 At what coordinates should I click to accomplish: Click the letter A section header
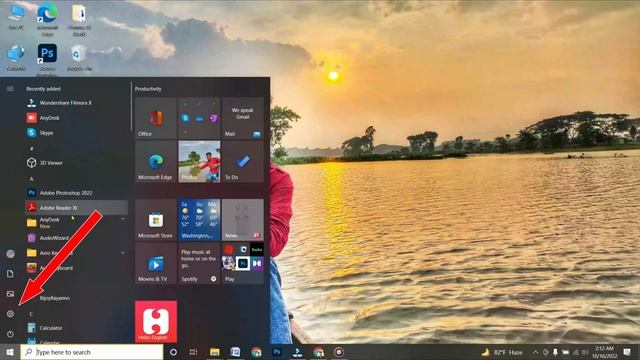point(31,179)
